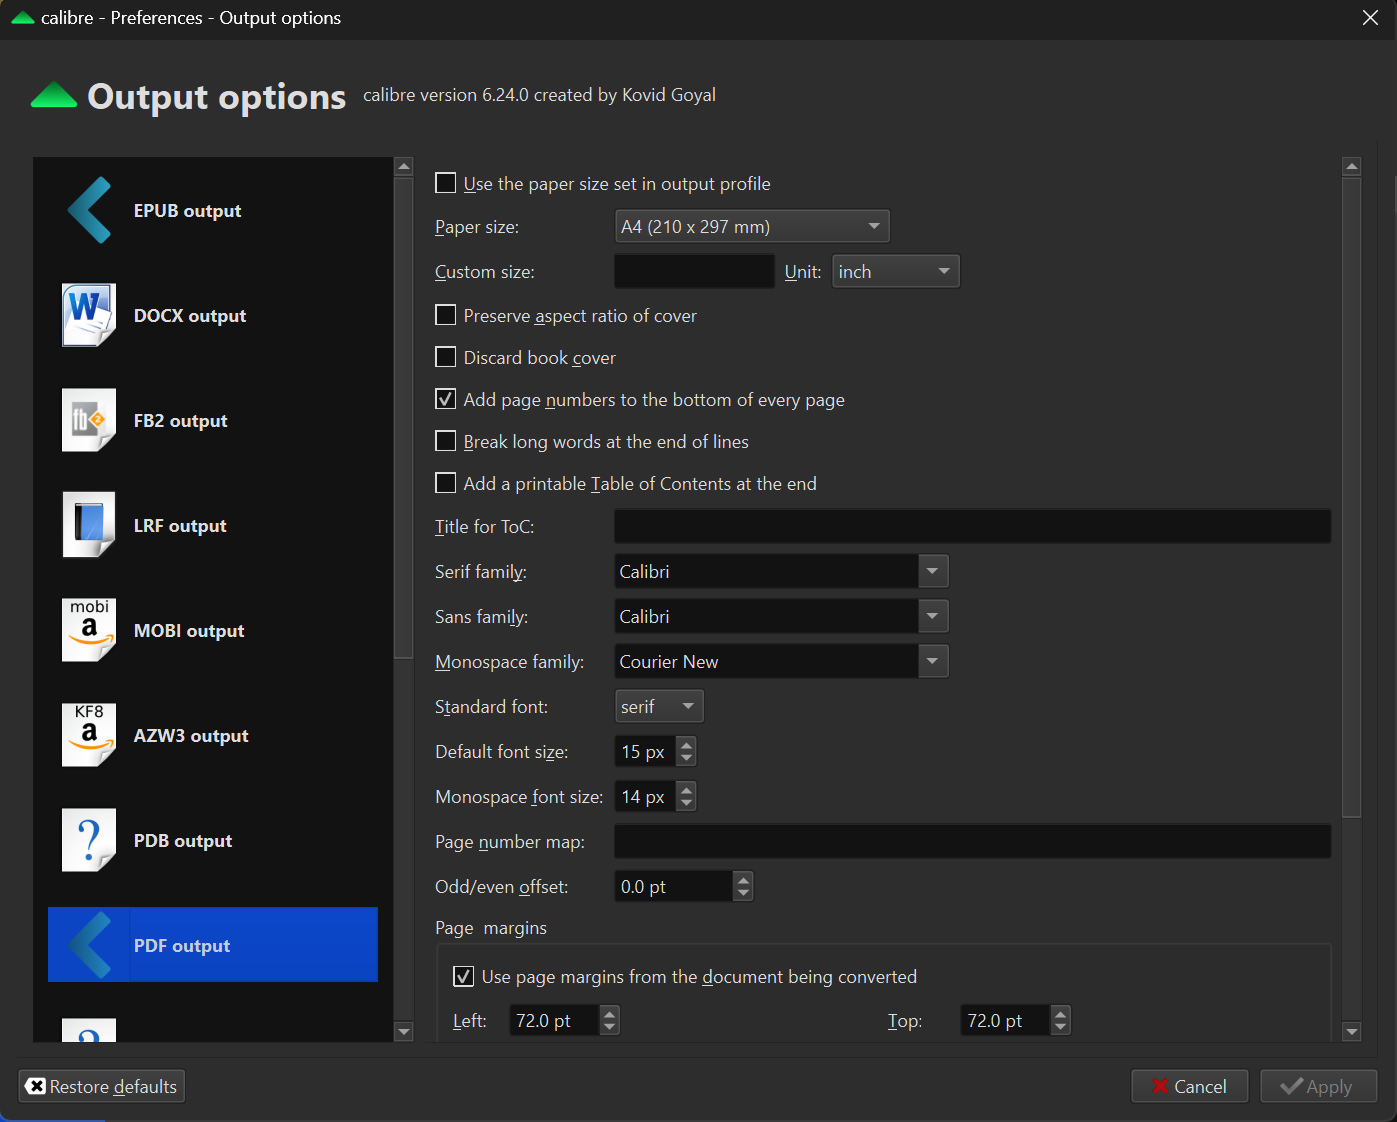Open the Paper size dropdown
The height and width of the screenshot is (1122, 1397).
click(752, 226)
